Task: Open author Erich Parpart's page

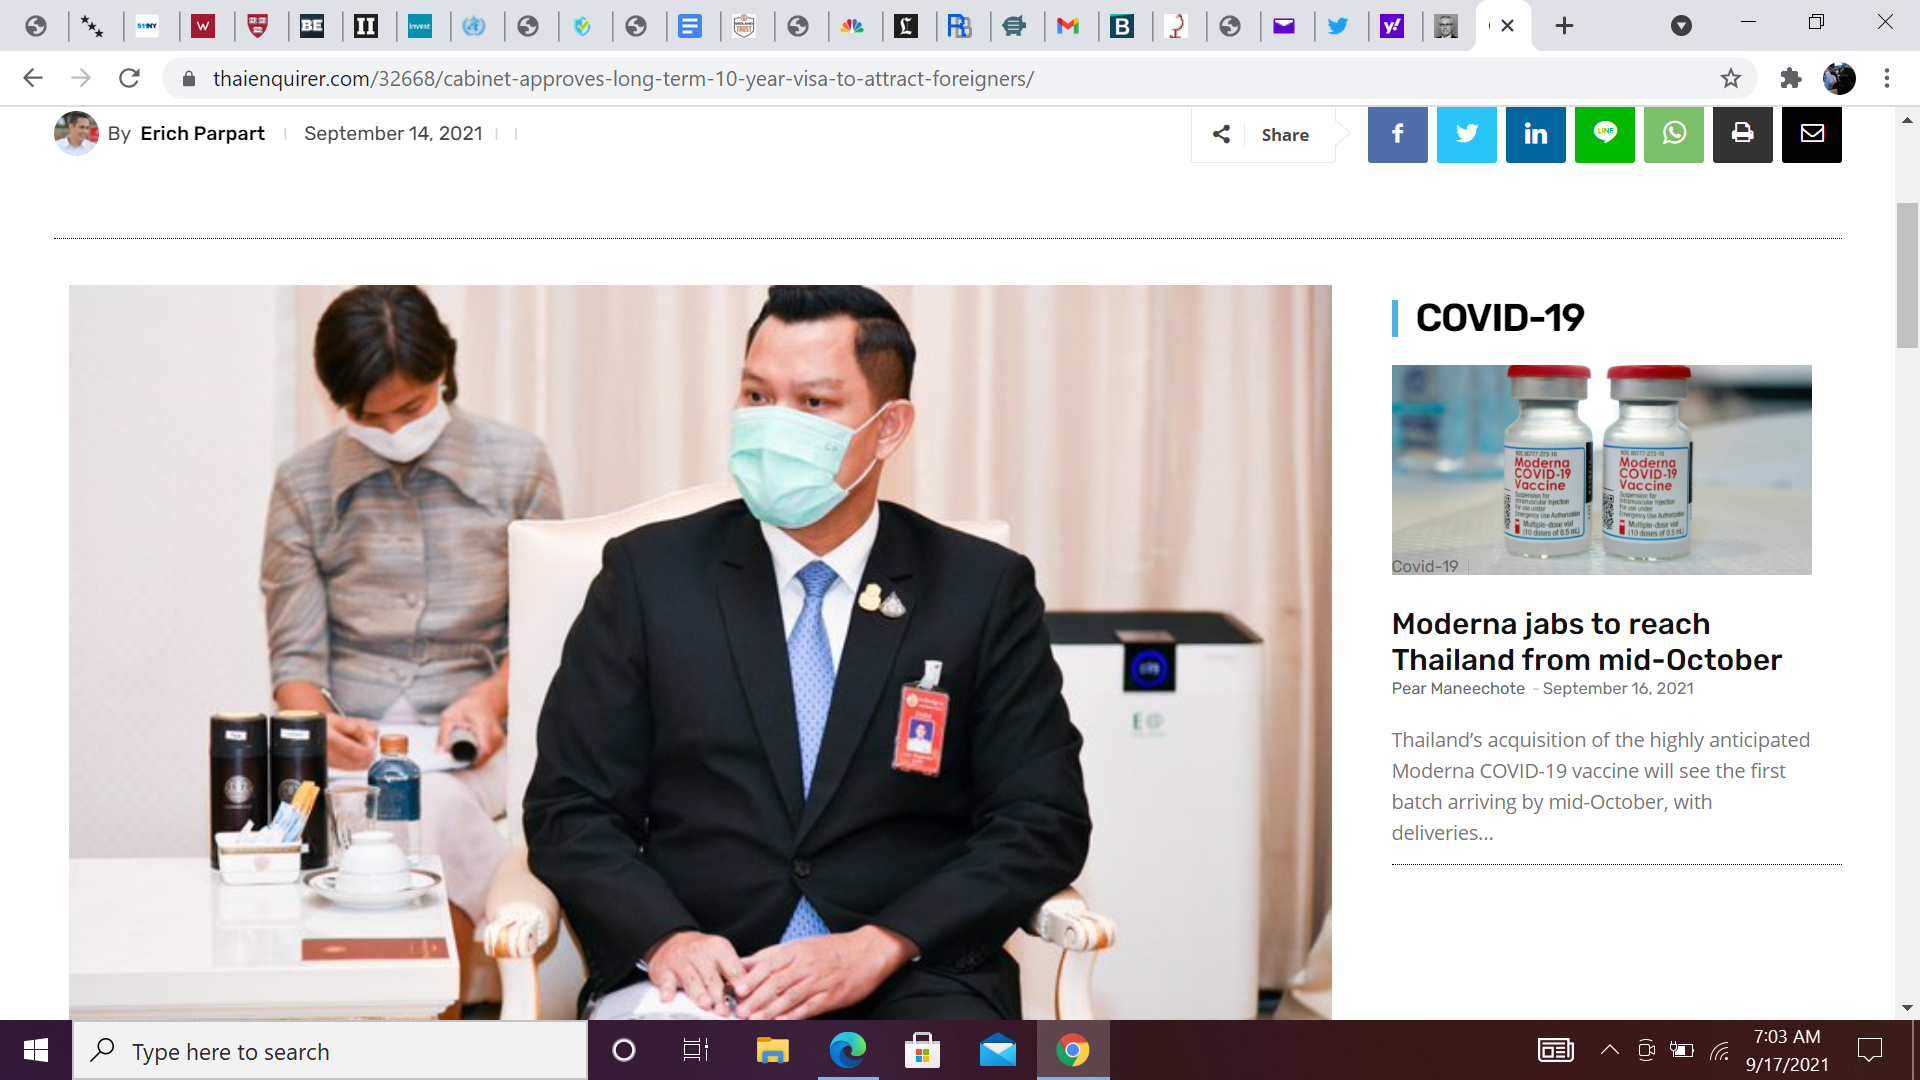Action: (x=202, y=133)
